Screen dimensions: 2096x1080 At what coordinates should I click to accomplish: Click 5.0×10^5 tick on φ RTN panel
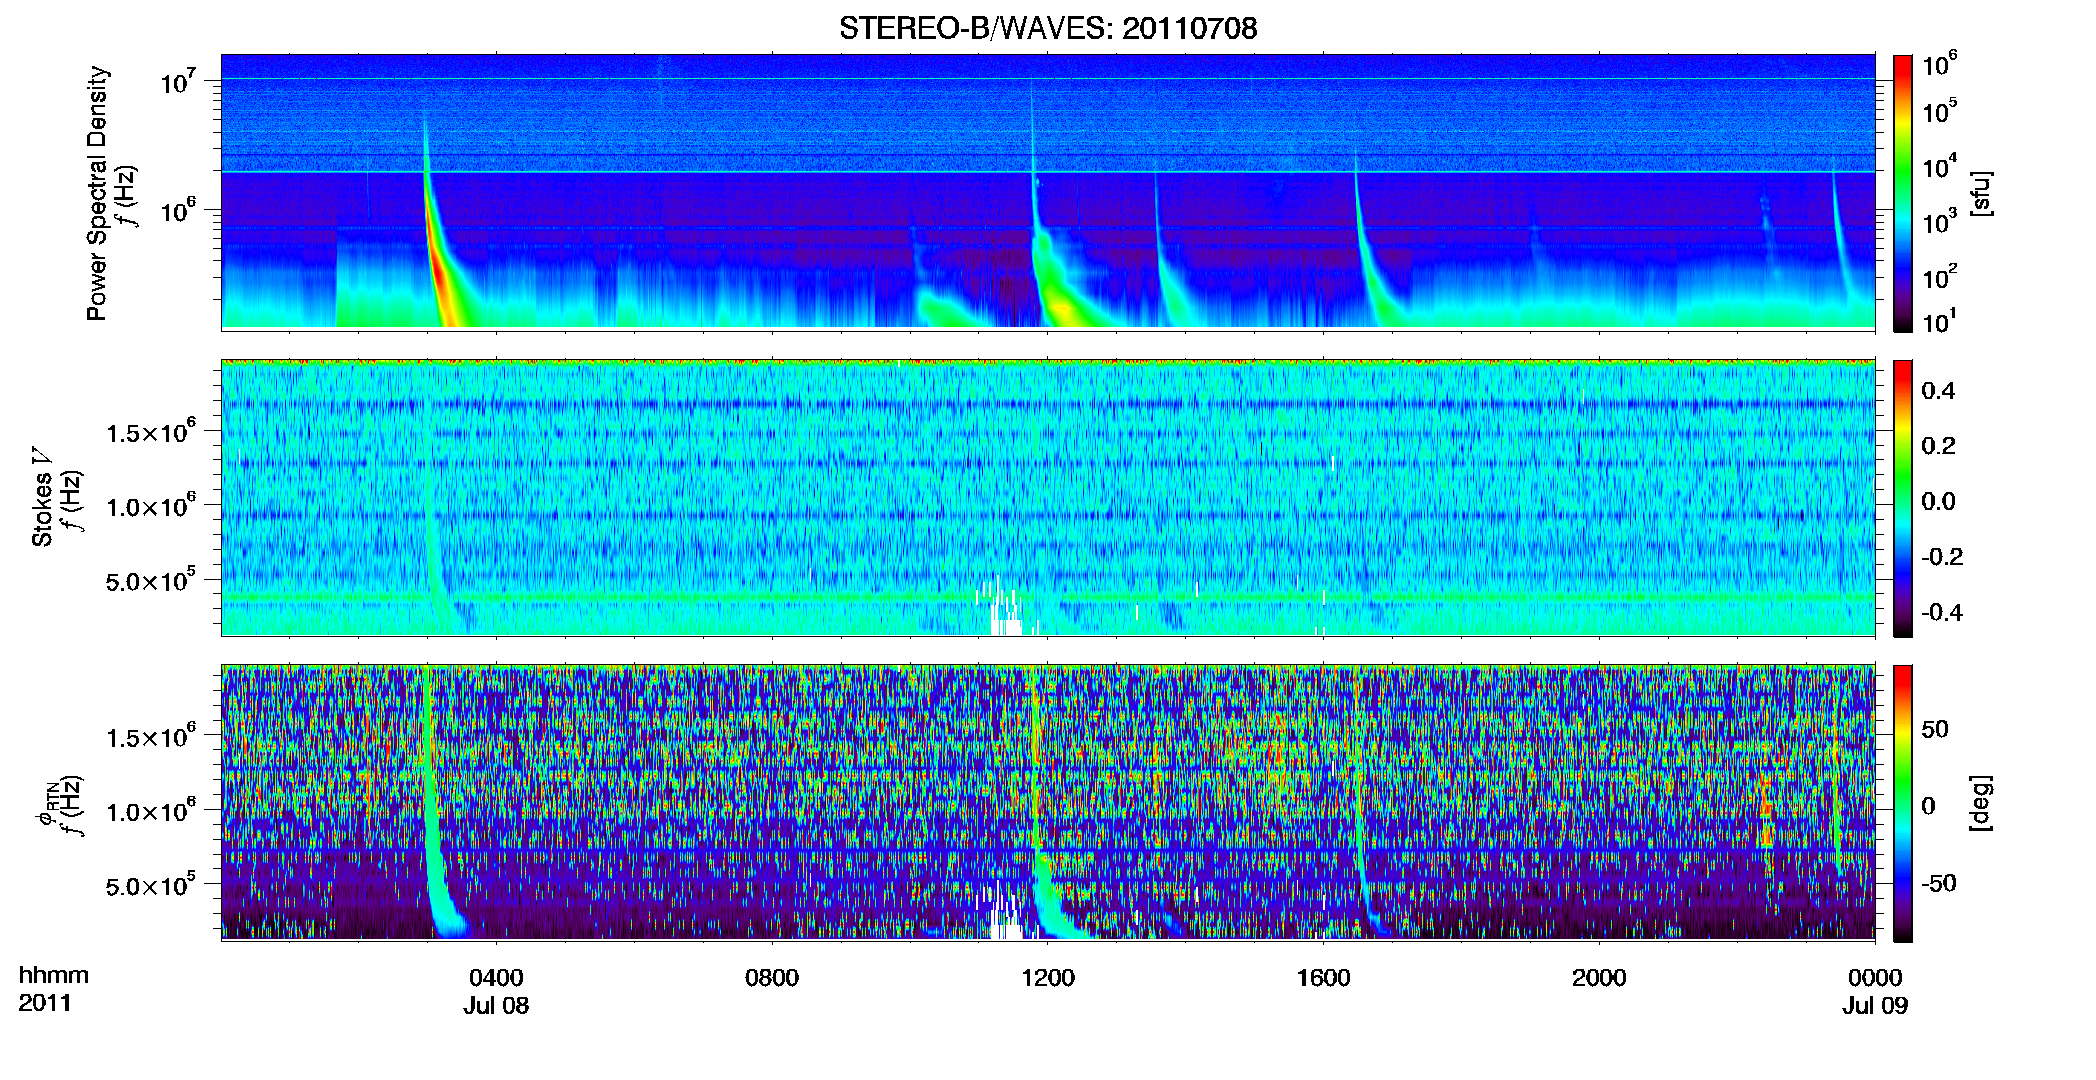pos(151,885)
